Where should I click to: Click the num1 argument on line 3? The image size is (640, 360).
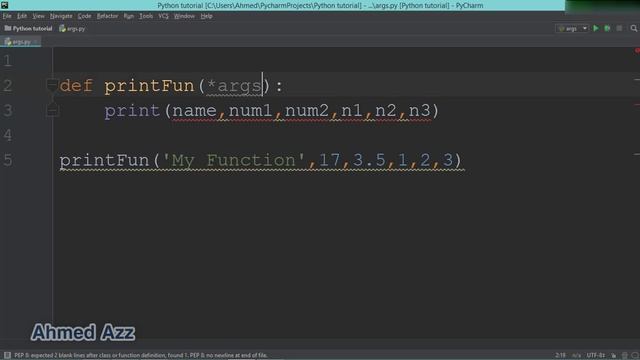click(250, 111)
